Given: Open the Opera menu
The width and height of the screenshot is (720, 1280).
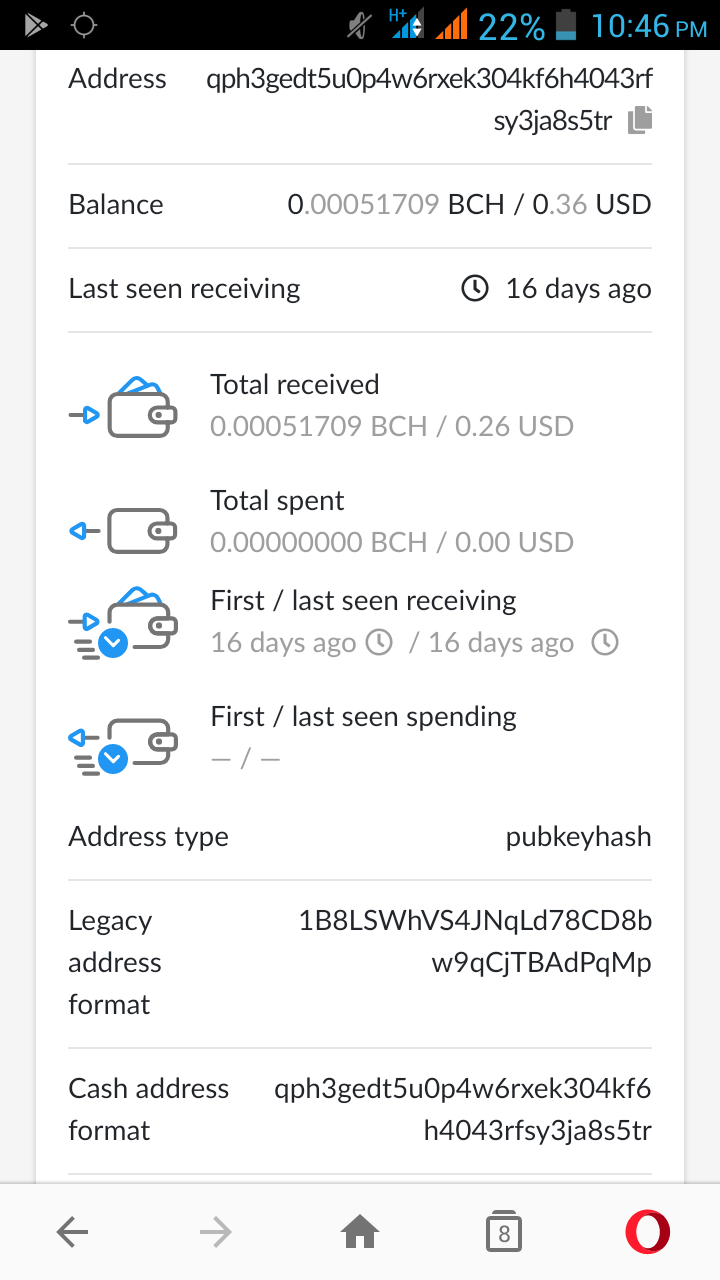Looking at the screenshot, I should [648, 1232].
